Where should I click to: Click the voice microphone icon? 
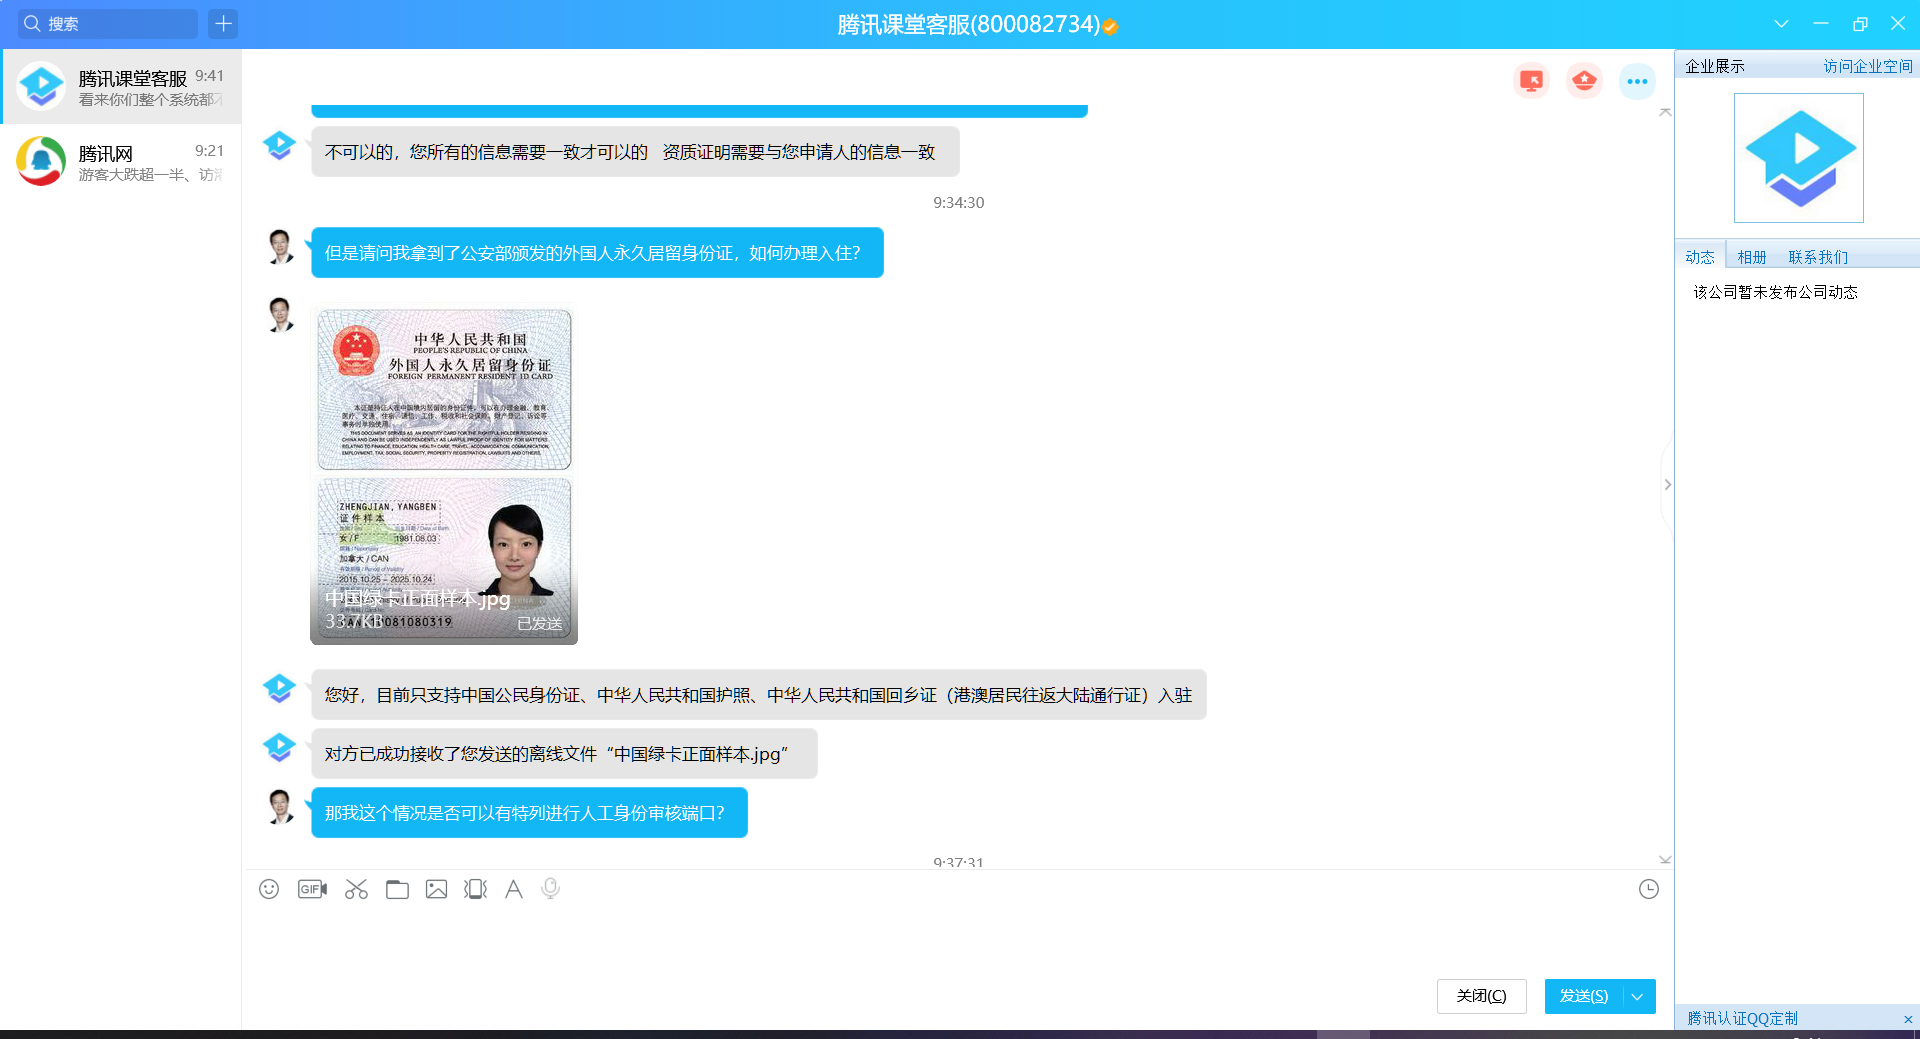550,889
